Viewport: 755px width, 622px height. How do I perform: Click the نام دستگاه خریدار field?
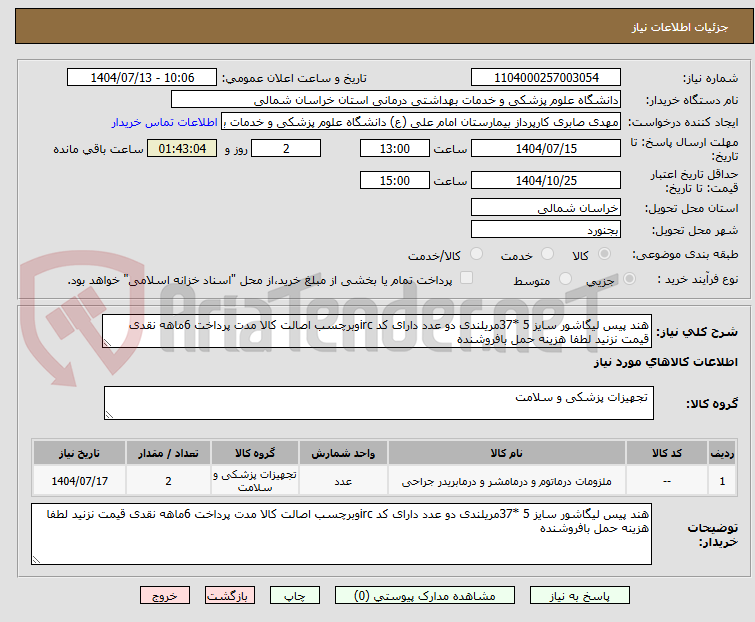coord(396,100)
